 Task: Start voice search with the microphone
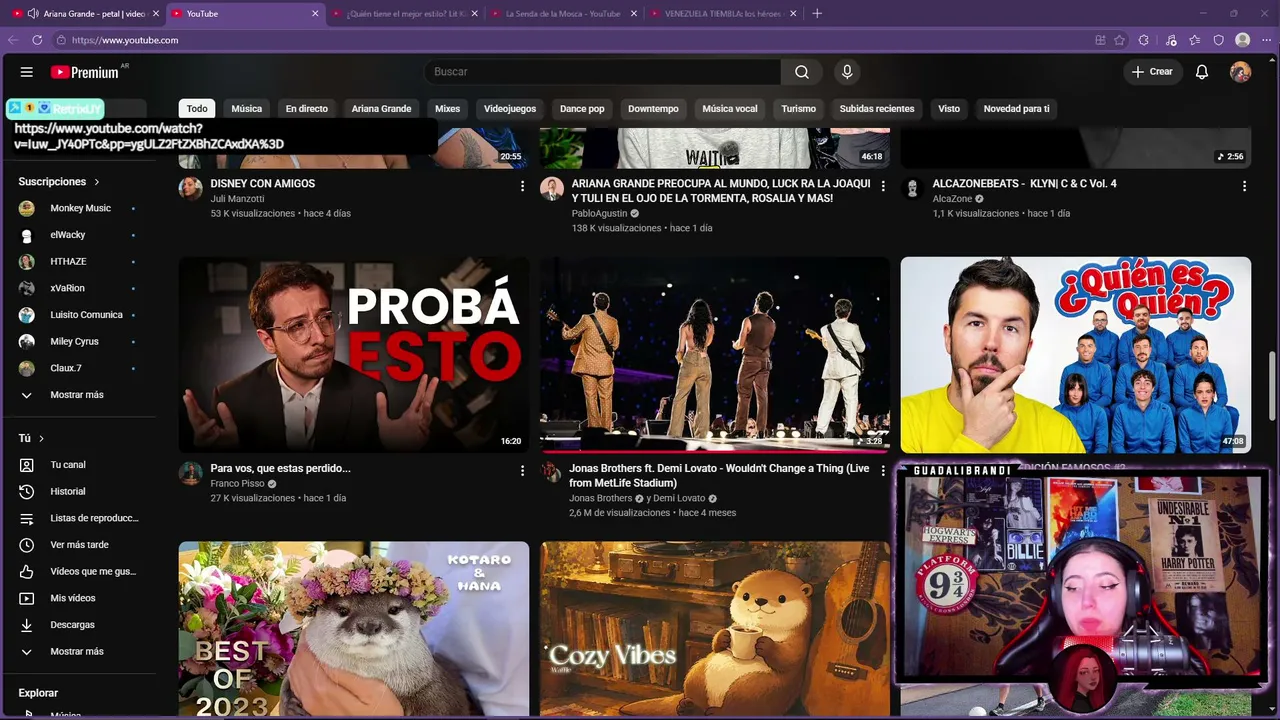(847, 72)
